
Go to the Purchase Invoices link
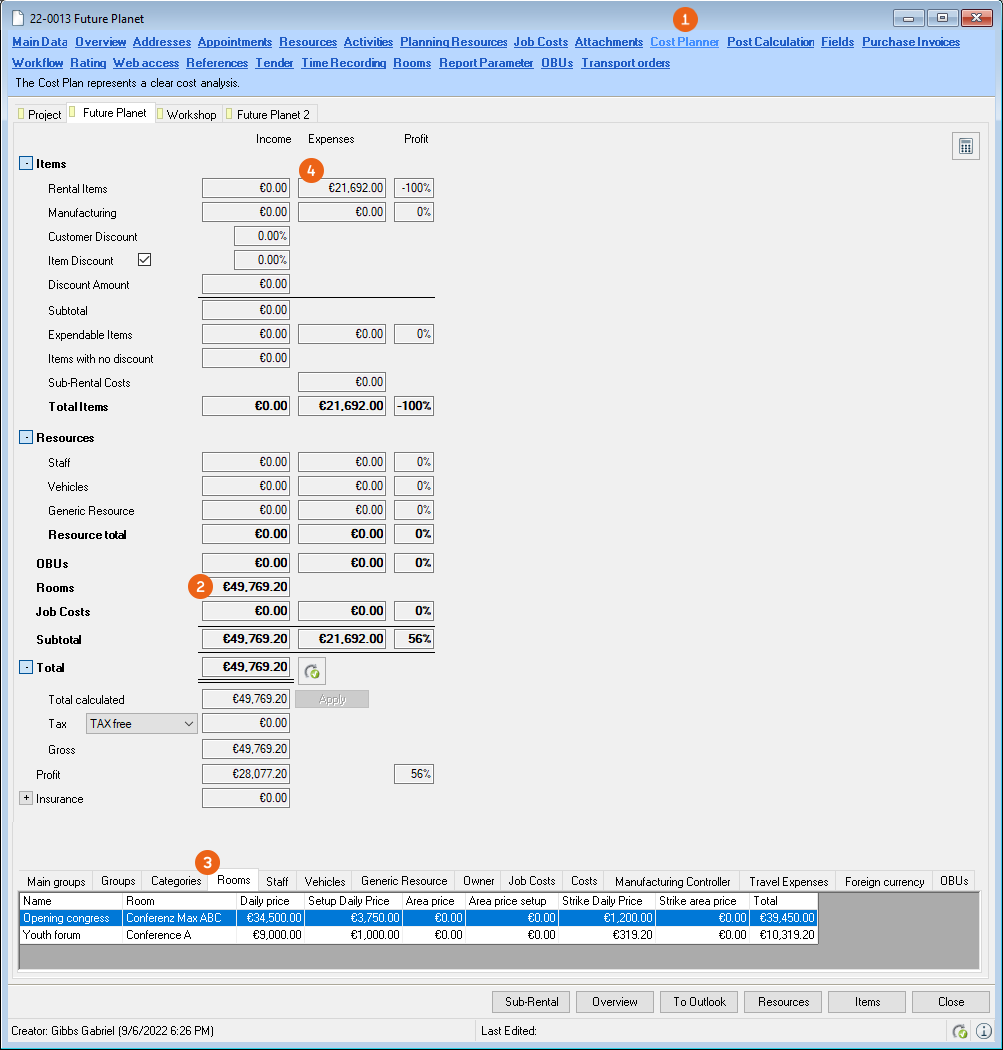pyautogui.click(x=910, y=42)
